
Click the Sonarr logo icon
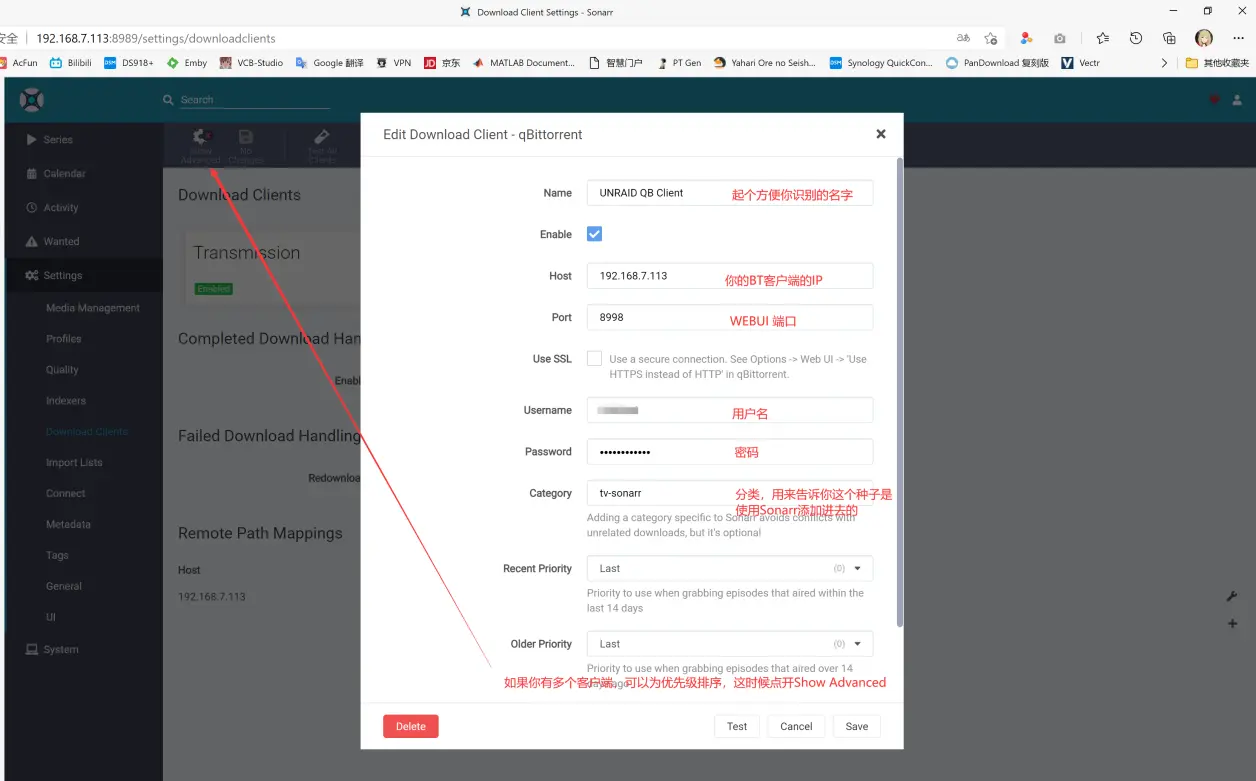pos(32,99)
